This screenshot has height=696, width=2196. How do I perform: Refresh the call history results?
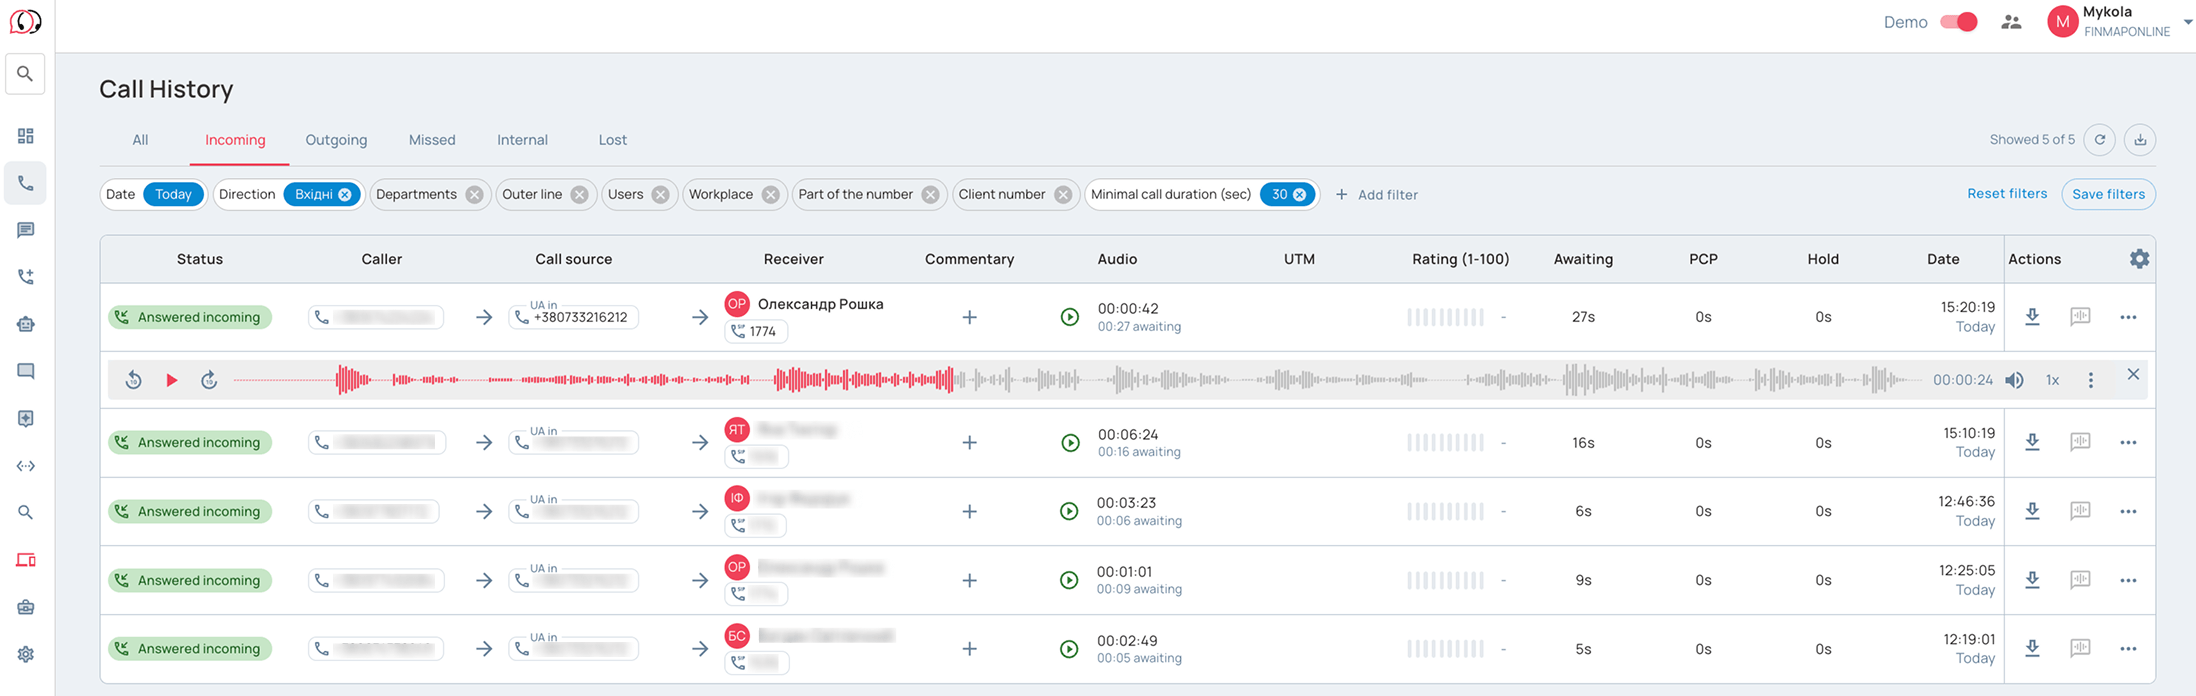pos(2100,140)
